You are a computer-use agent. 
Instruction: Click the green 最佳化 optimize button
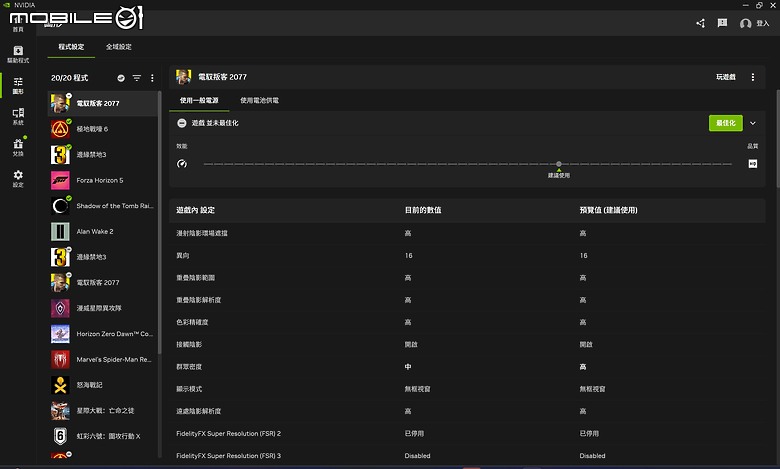point(725,123)
